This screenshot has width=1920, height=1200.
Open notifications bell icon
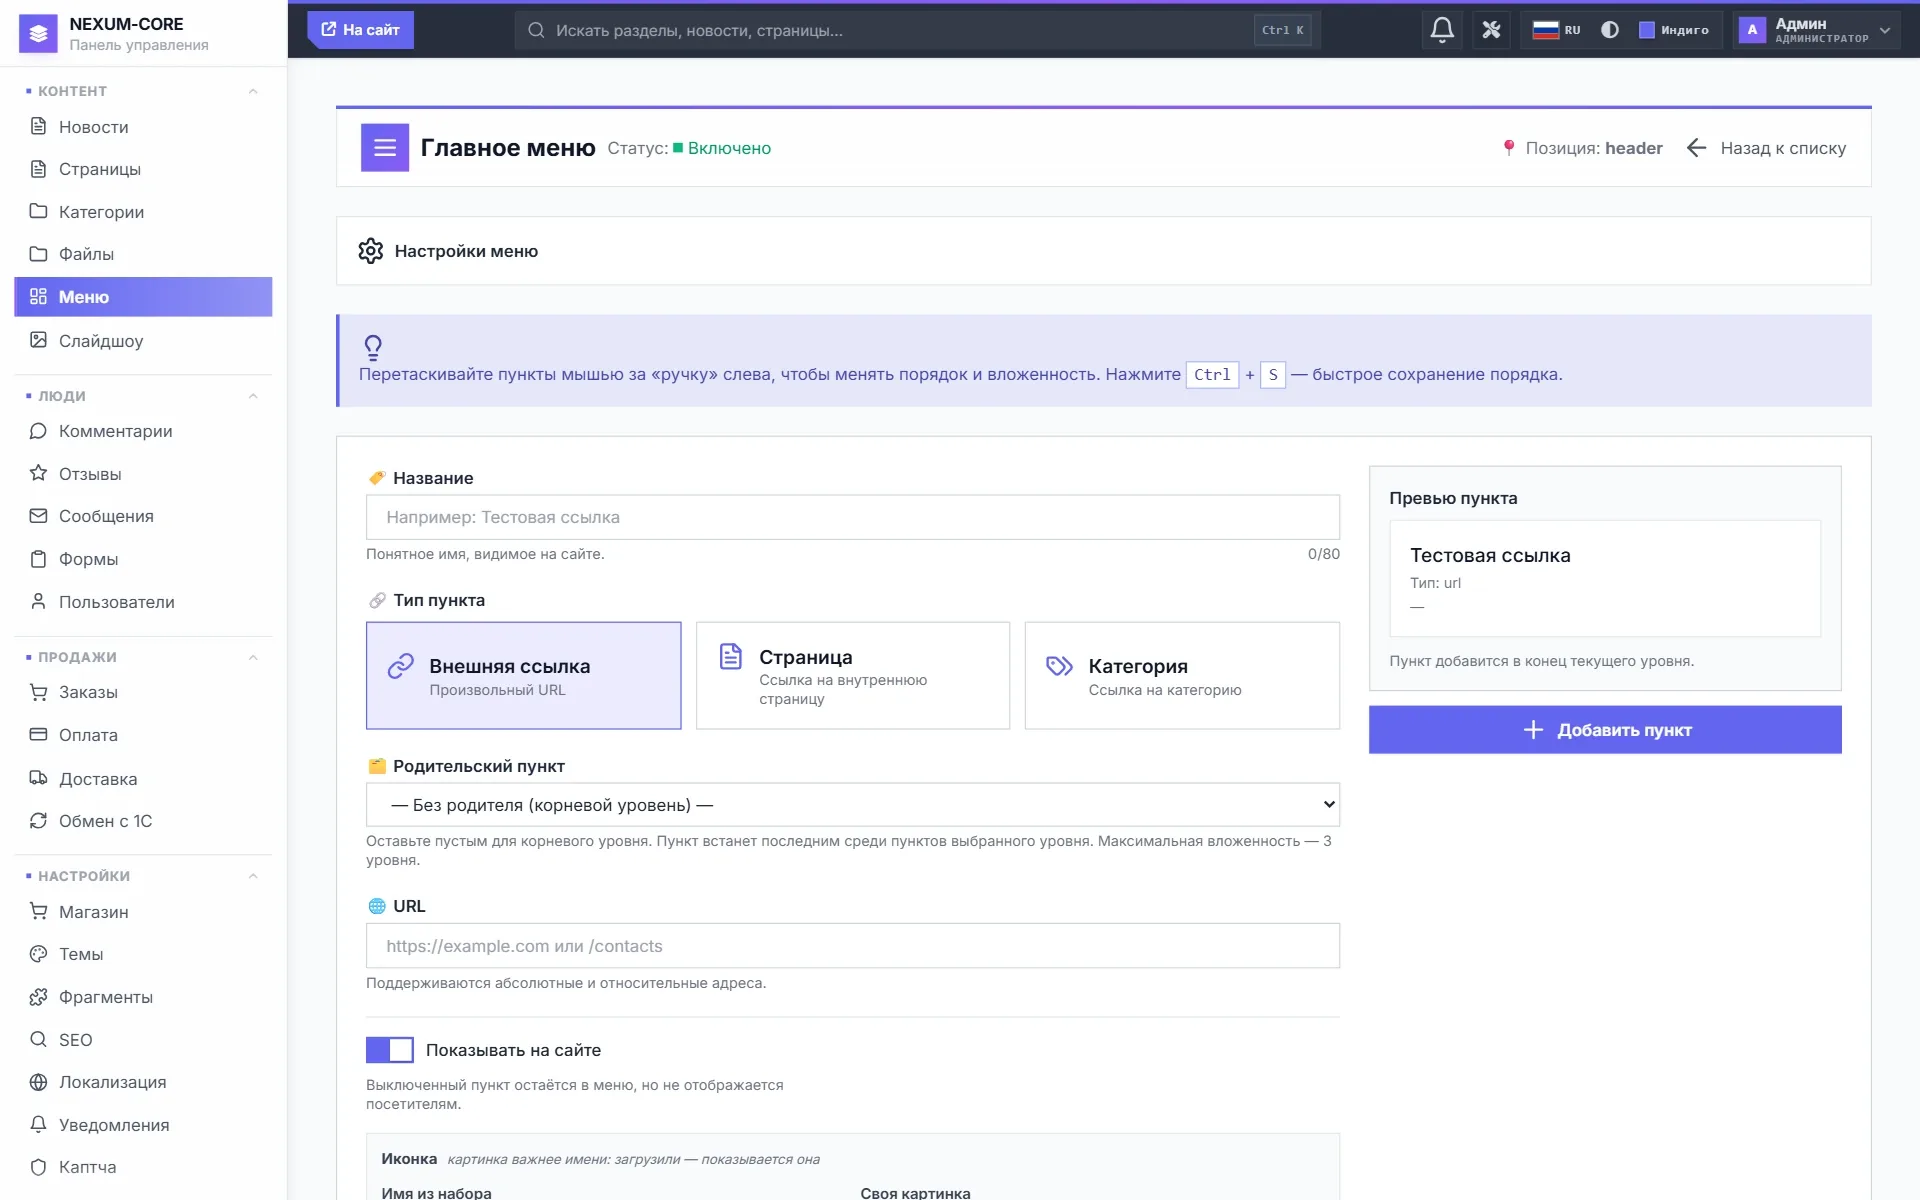(x=1441, y=30)
